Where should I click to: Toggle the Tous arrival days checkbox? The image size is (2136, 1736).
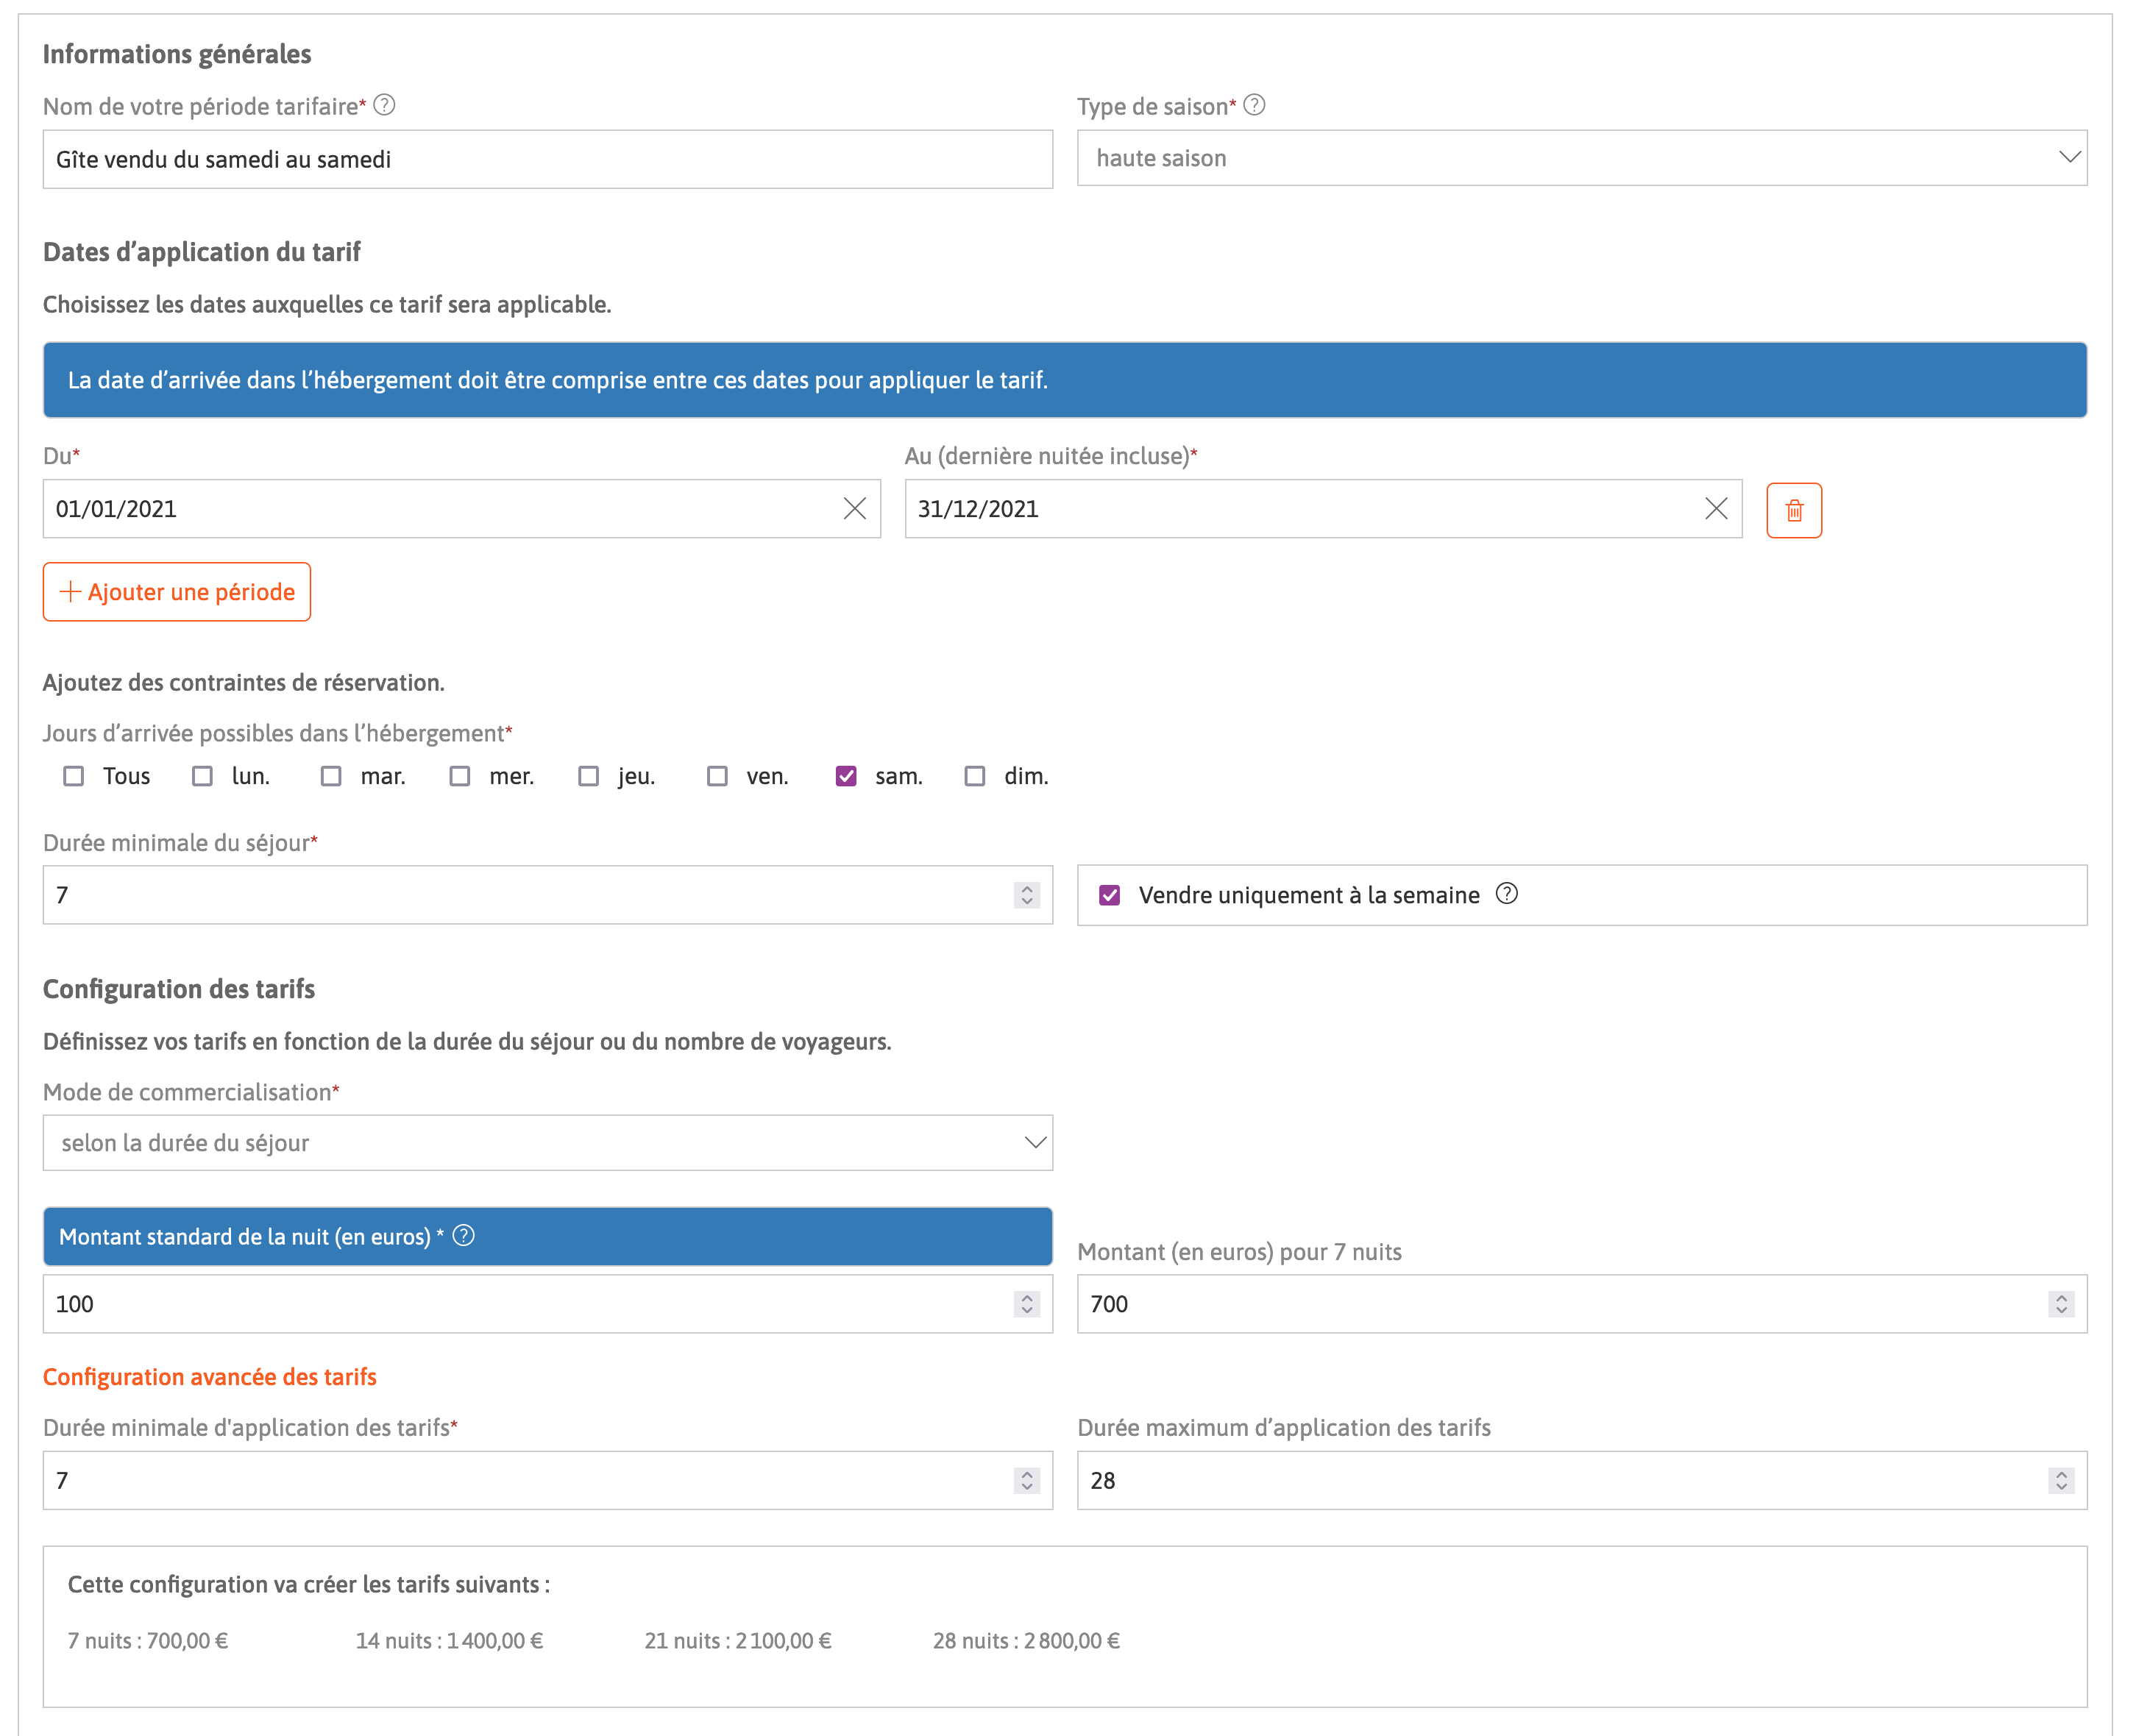click(74, 776)
